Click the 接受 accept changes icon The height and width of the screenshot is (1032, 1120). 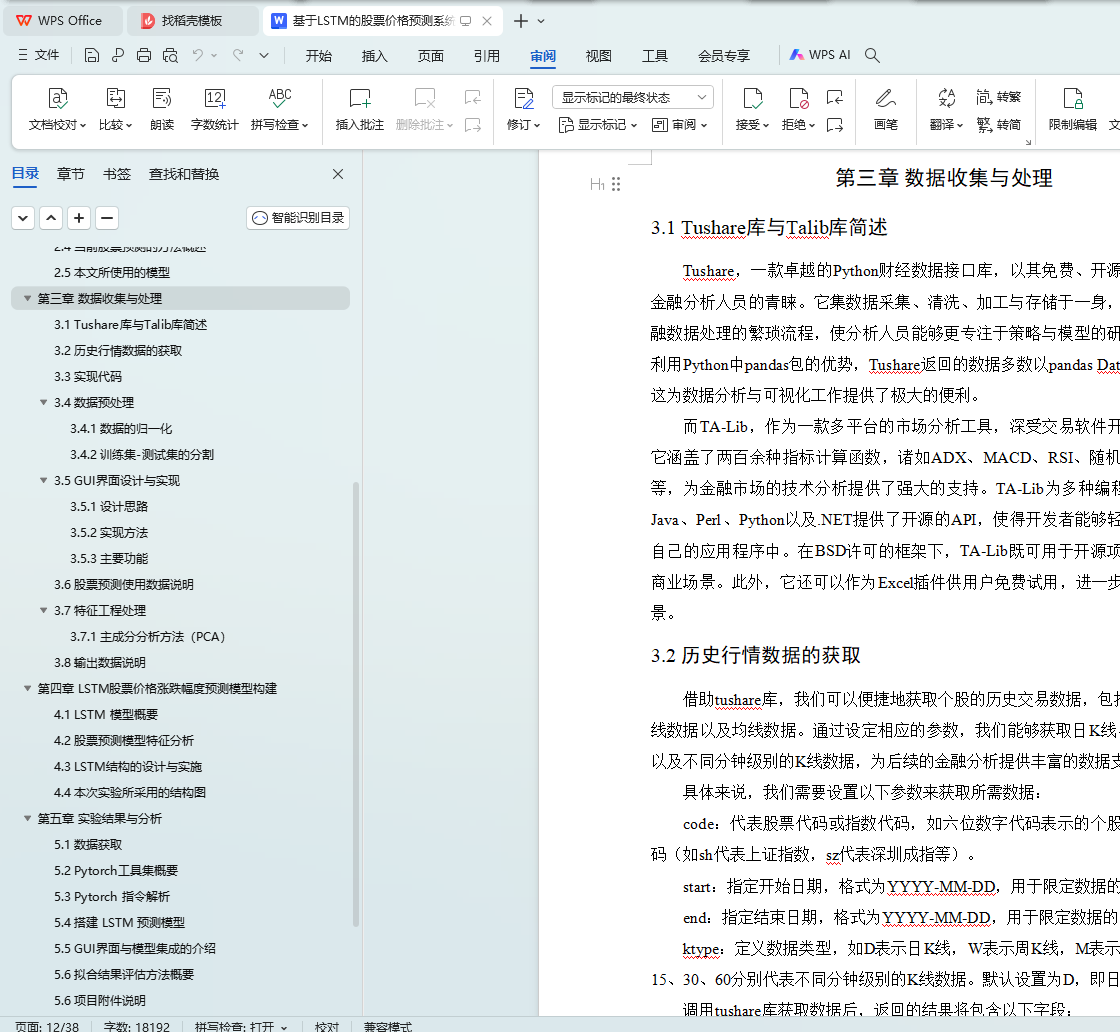(752, 109)
